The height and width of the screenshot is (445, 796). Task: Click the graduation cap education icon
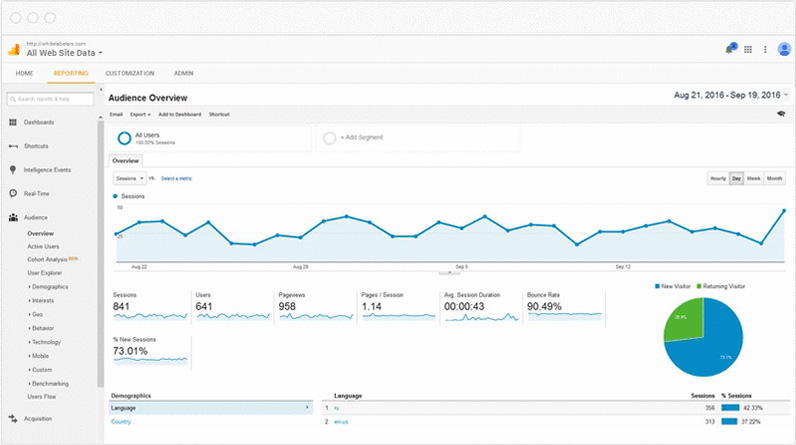click(x=781, y=114)
